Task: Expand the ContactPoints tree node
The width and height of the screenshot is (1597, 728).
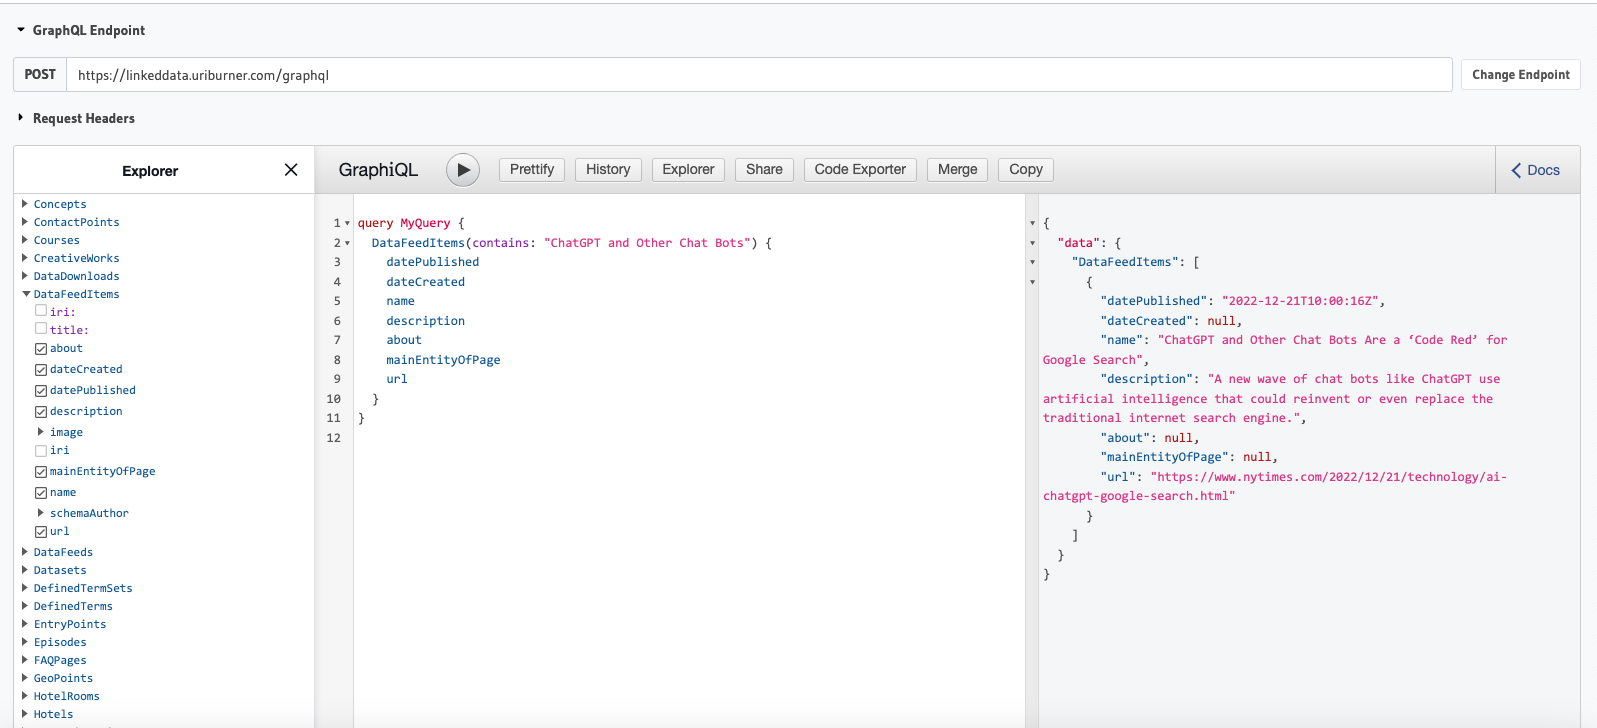Action: (x=25, y=222)
